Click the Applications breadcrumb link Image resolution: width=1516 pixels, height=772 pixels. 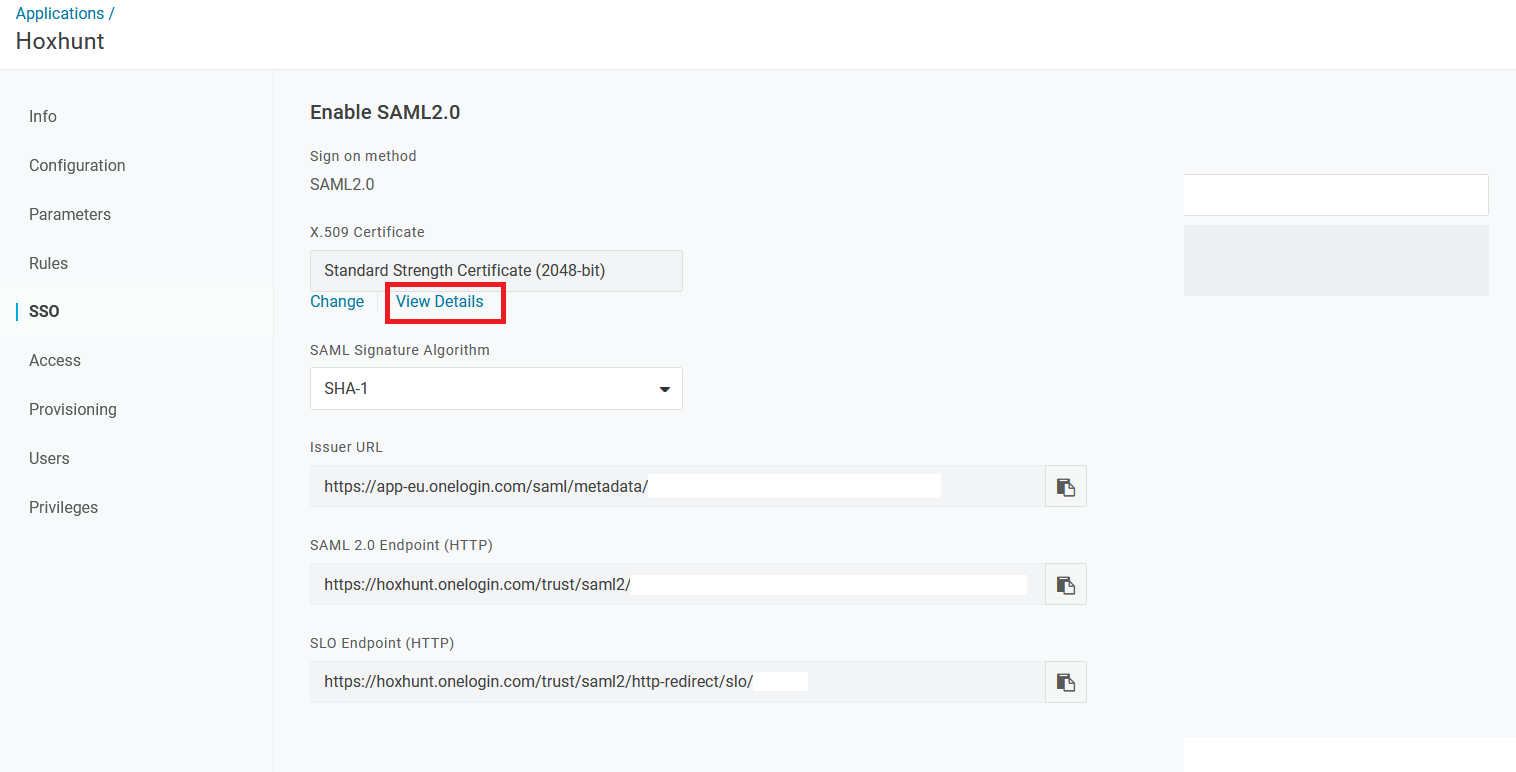click(x=60, y=13)
